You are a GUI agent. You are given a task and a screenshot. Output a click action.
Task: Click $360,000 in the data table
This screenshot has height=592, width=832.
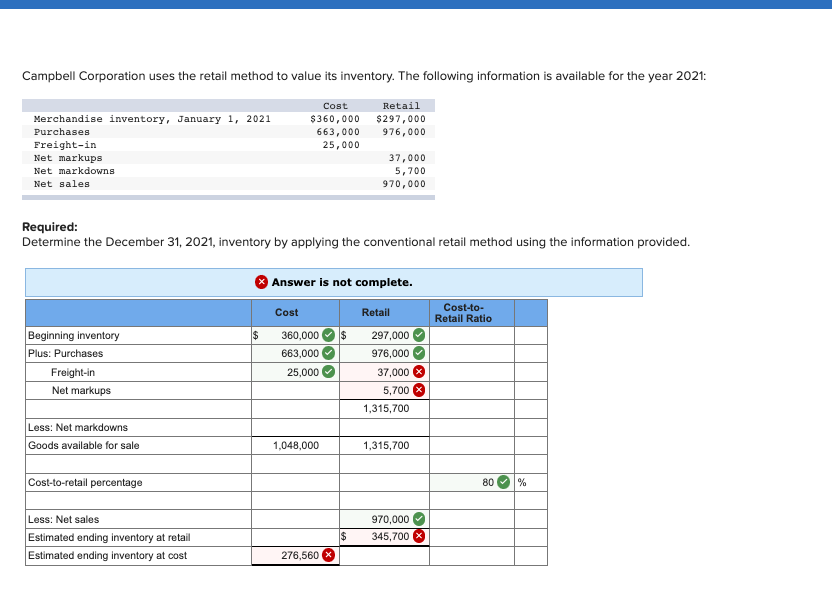pyautogui.click(x=335, y=119)
